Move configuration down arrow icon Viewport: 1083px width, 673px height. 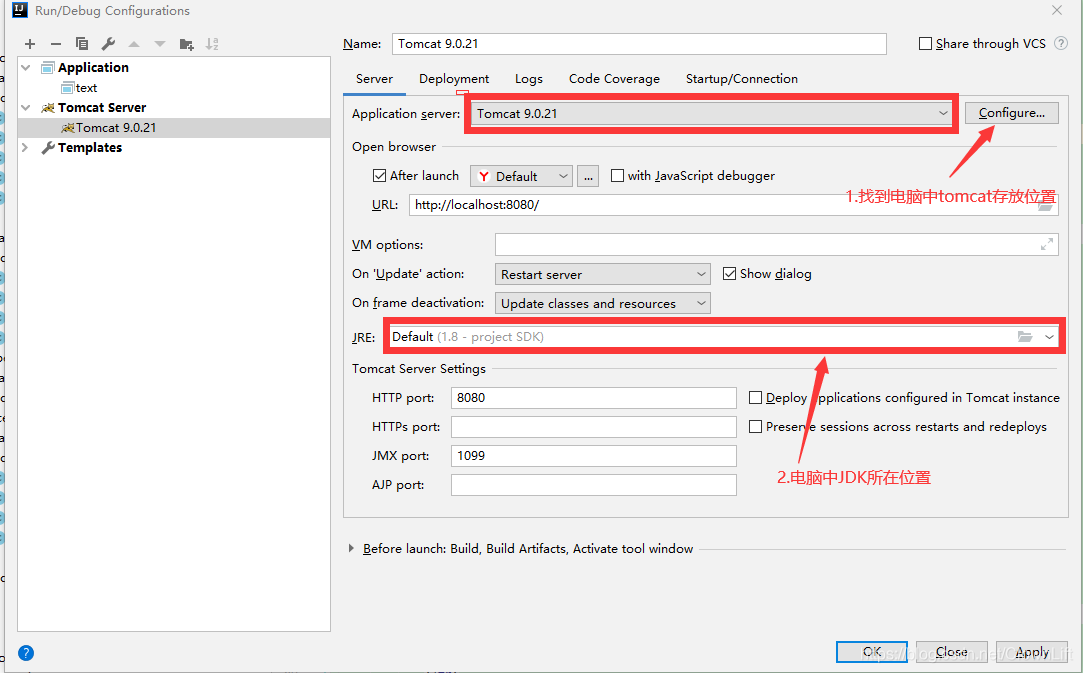[x=160, y=44]
